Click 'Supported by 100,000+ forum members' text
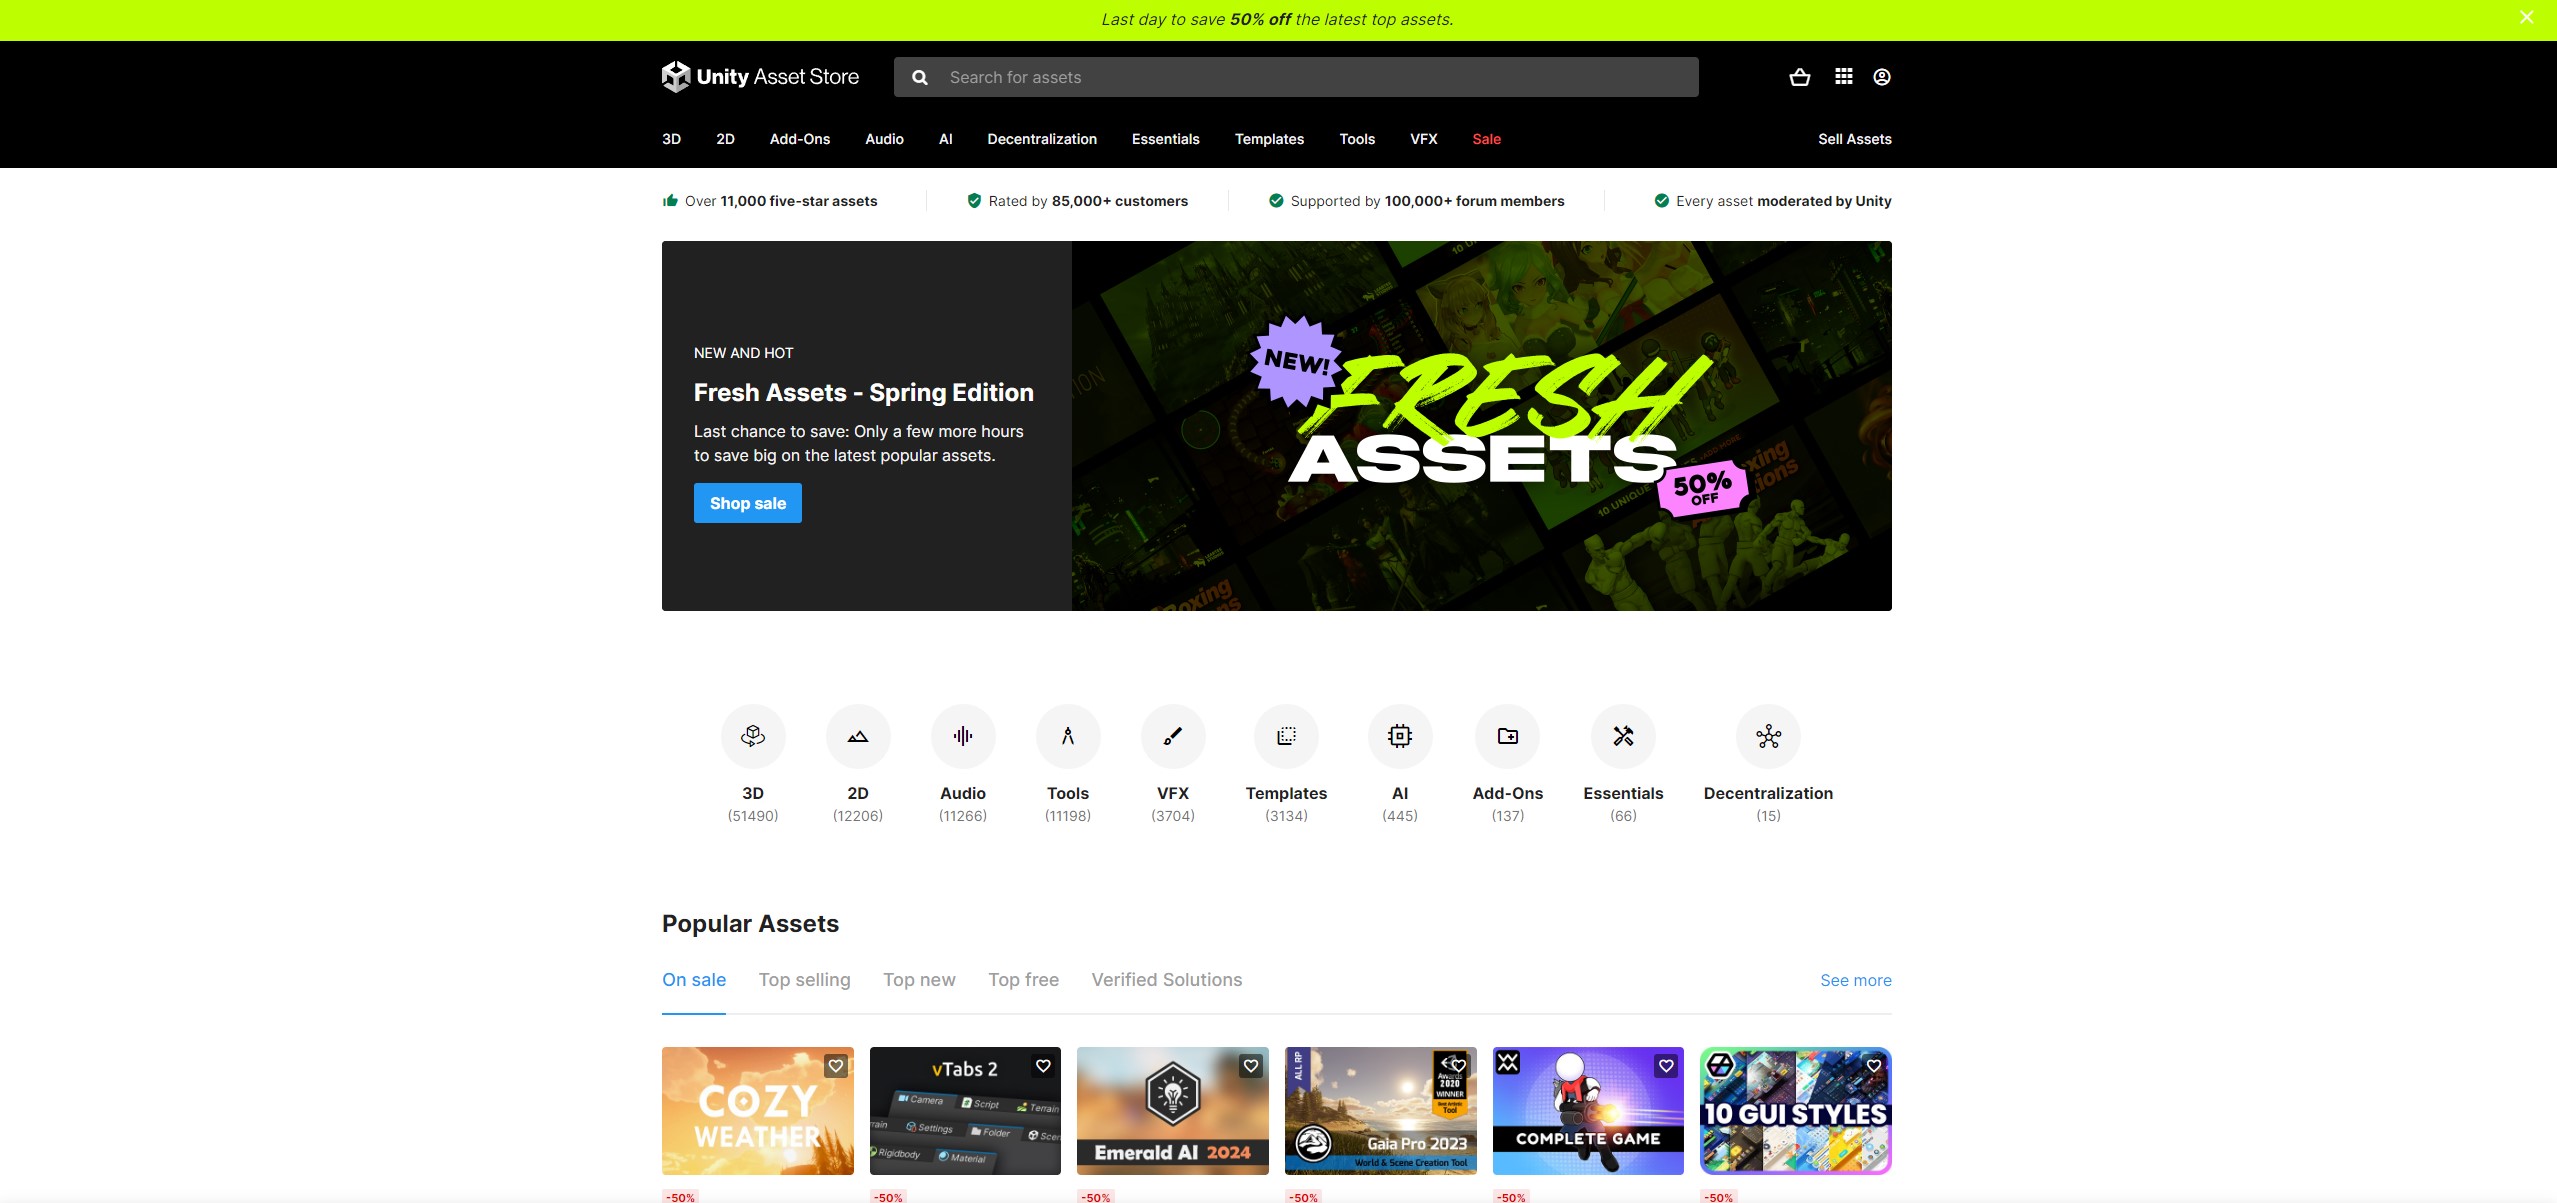This screenshot has height=1203, width=2557. (1427, 201)
